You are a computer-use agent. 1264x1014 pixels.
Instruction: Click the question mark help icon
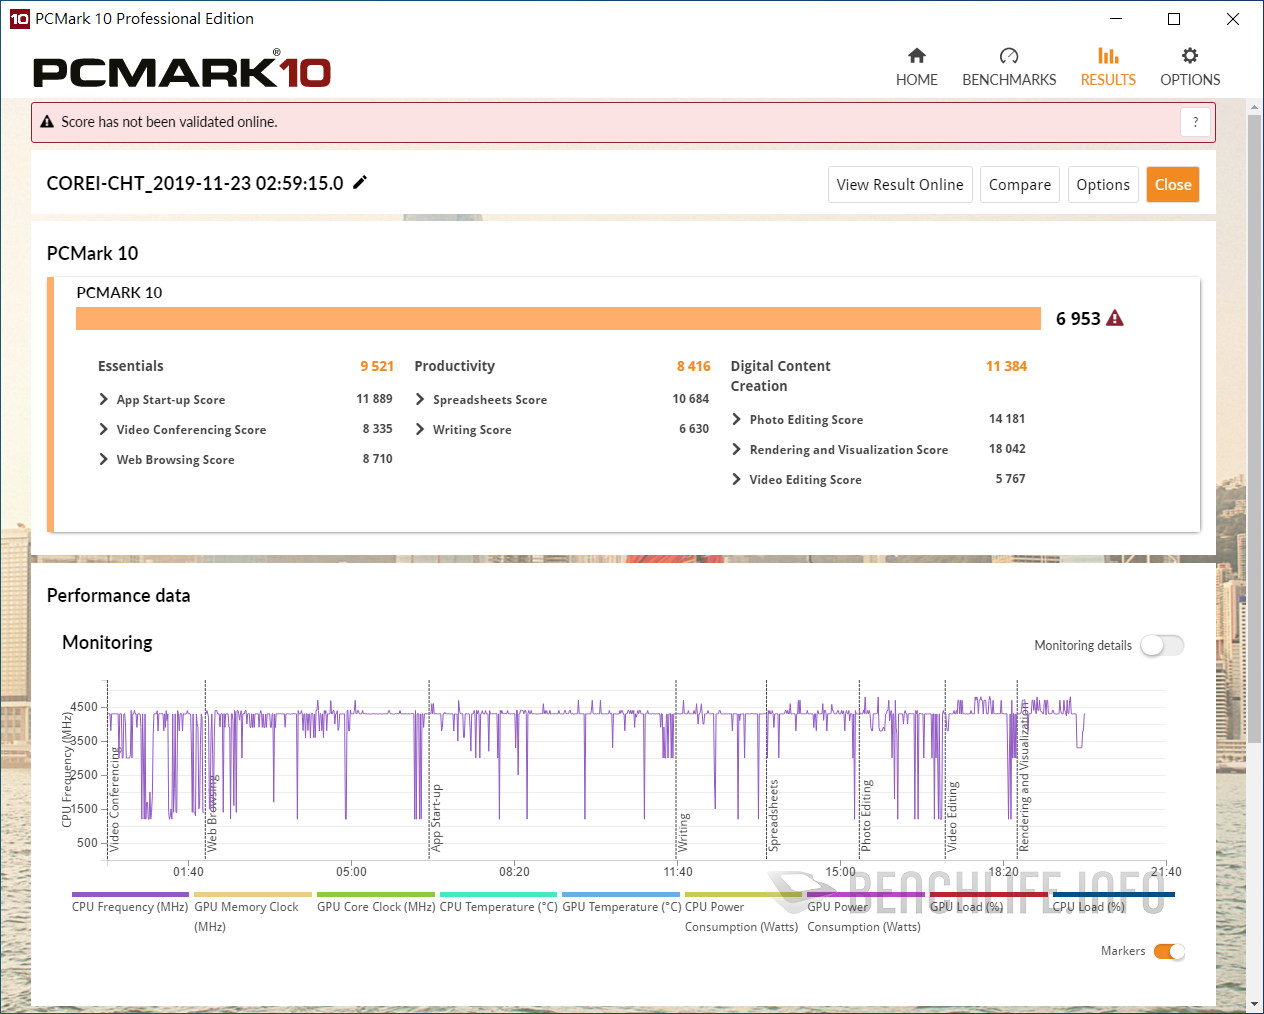tap(1195, 122)
